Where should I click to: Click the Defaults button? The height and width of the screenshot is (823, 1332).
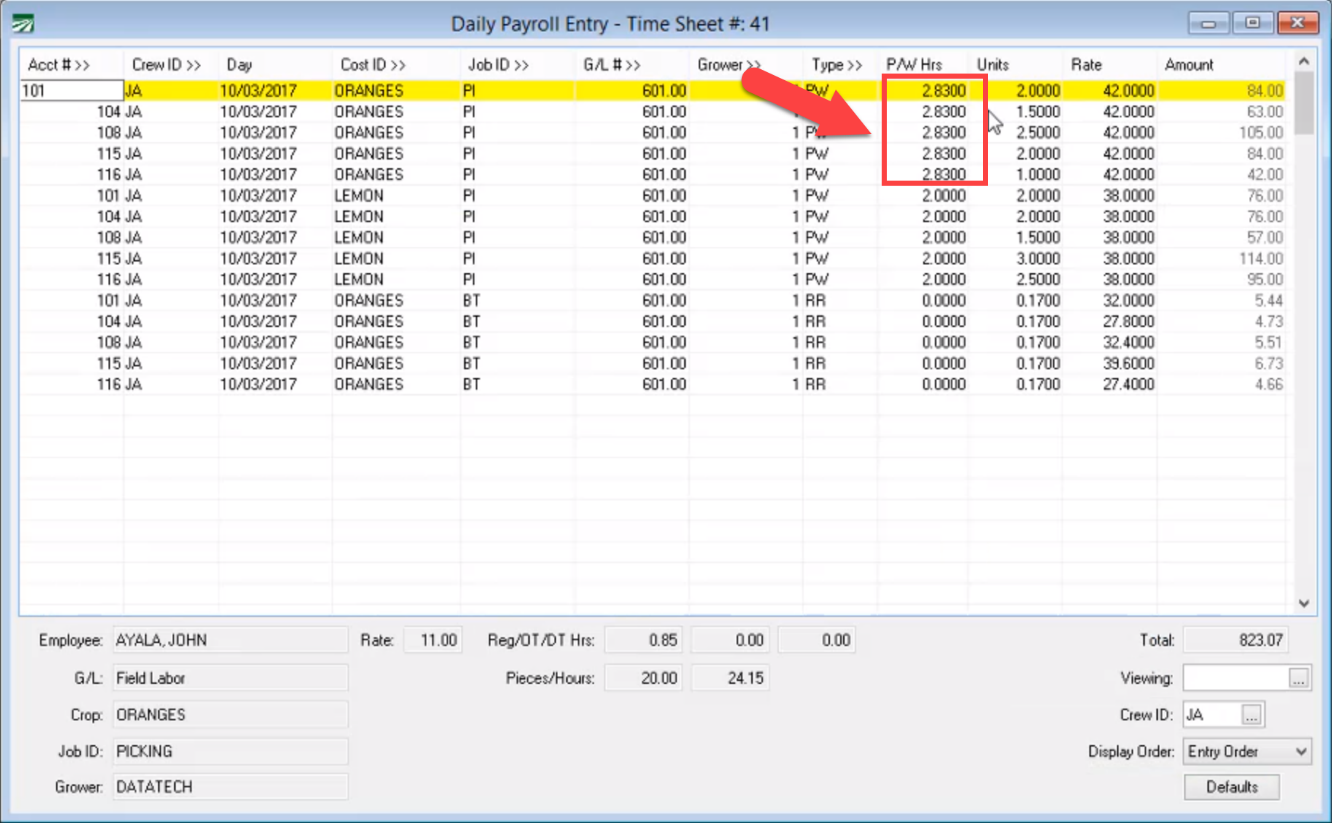click(1232, 787)
